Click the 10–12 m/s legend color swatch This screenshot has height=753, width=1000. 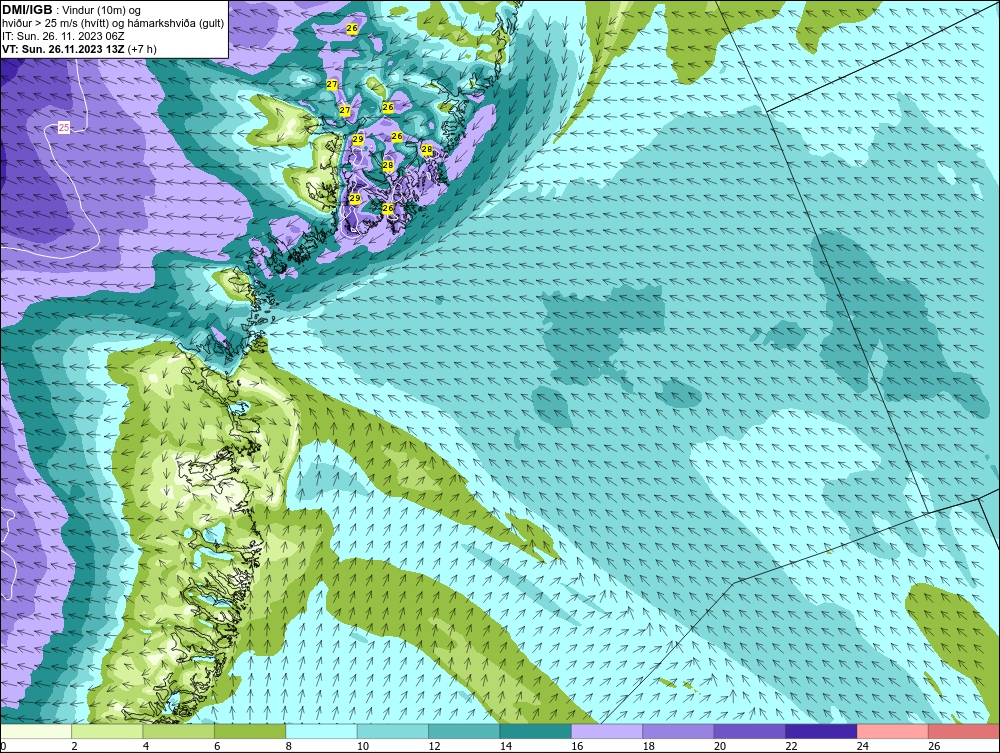pos(393,731)
